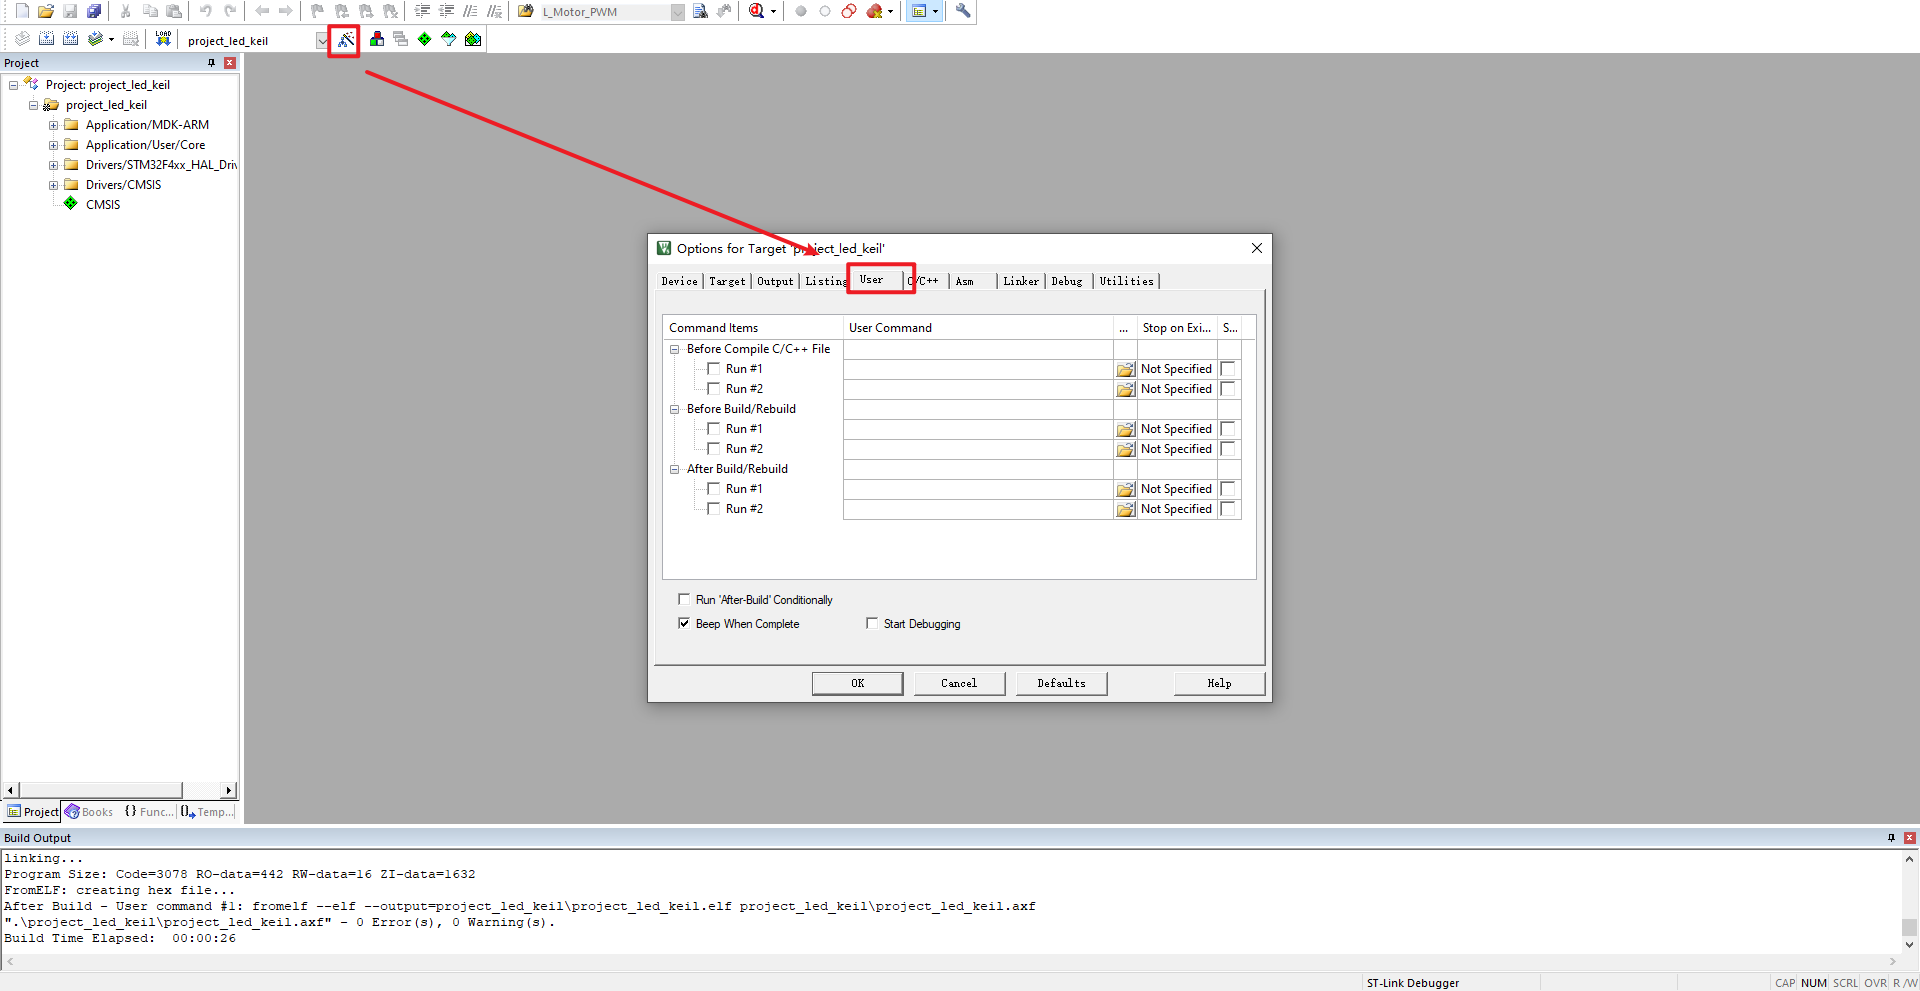Enable Run 'After-Build' Conditionally
Viewport: 1920px width, 991px height.
[684, 599]
